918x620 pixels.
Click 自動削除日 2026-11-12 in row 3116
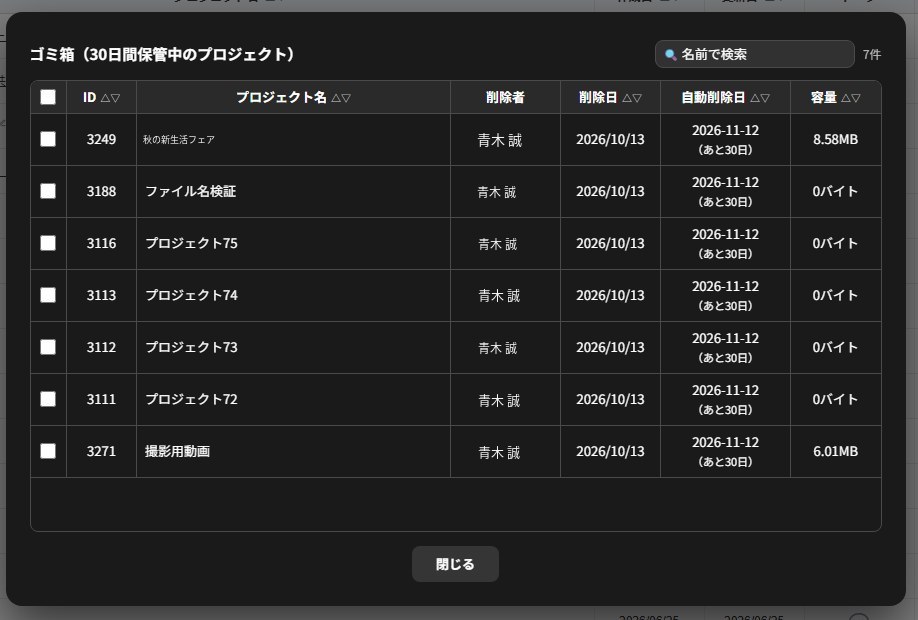(725, 235)
